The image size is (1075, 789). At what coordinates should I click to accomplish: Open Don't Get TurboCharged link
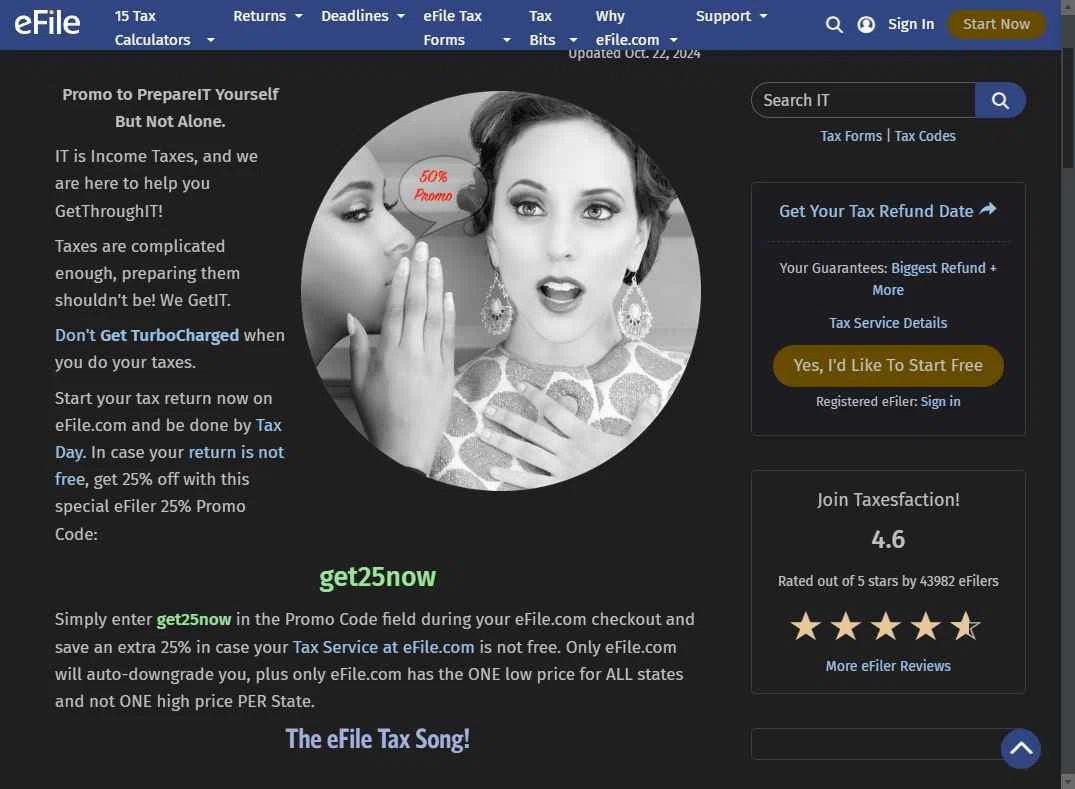pos(147,335)
